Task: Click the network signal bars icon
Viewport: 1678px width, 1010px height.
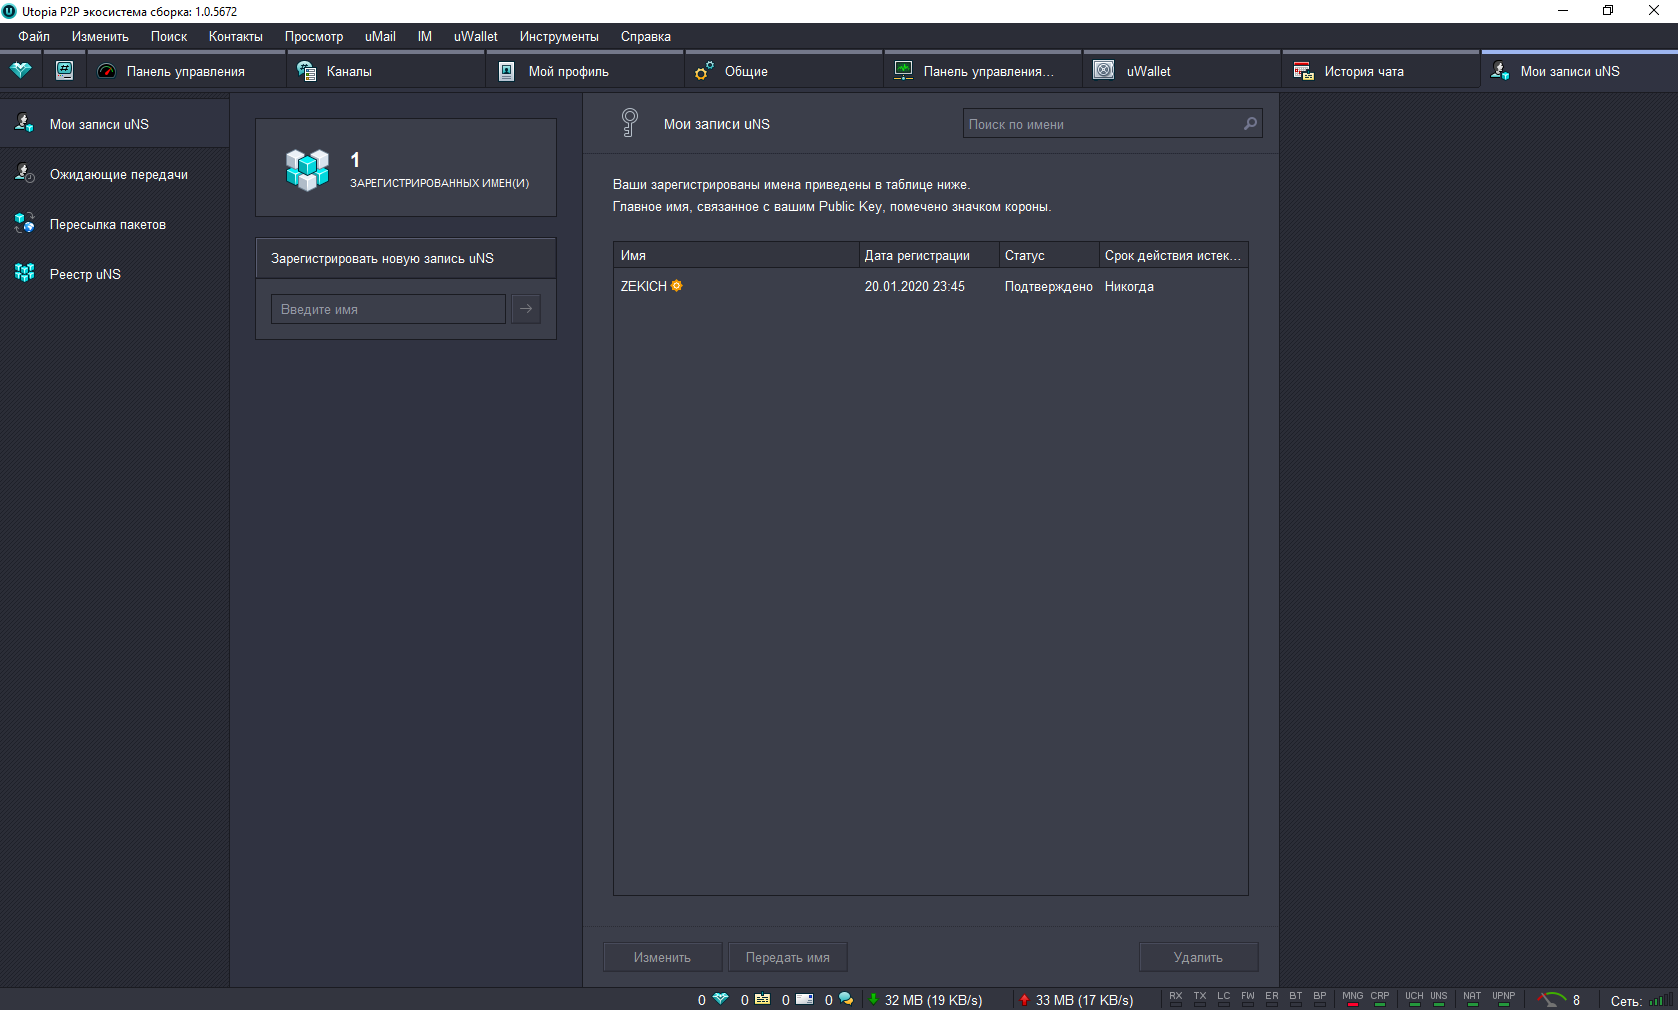Action: (1660, 999)
